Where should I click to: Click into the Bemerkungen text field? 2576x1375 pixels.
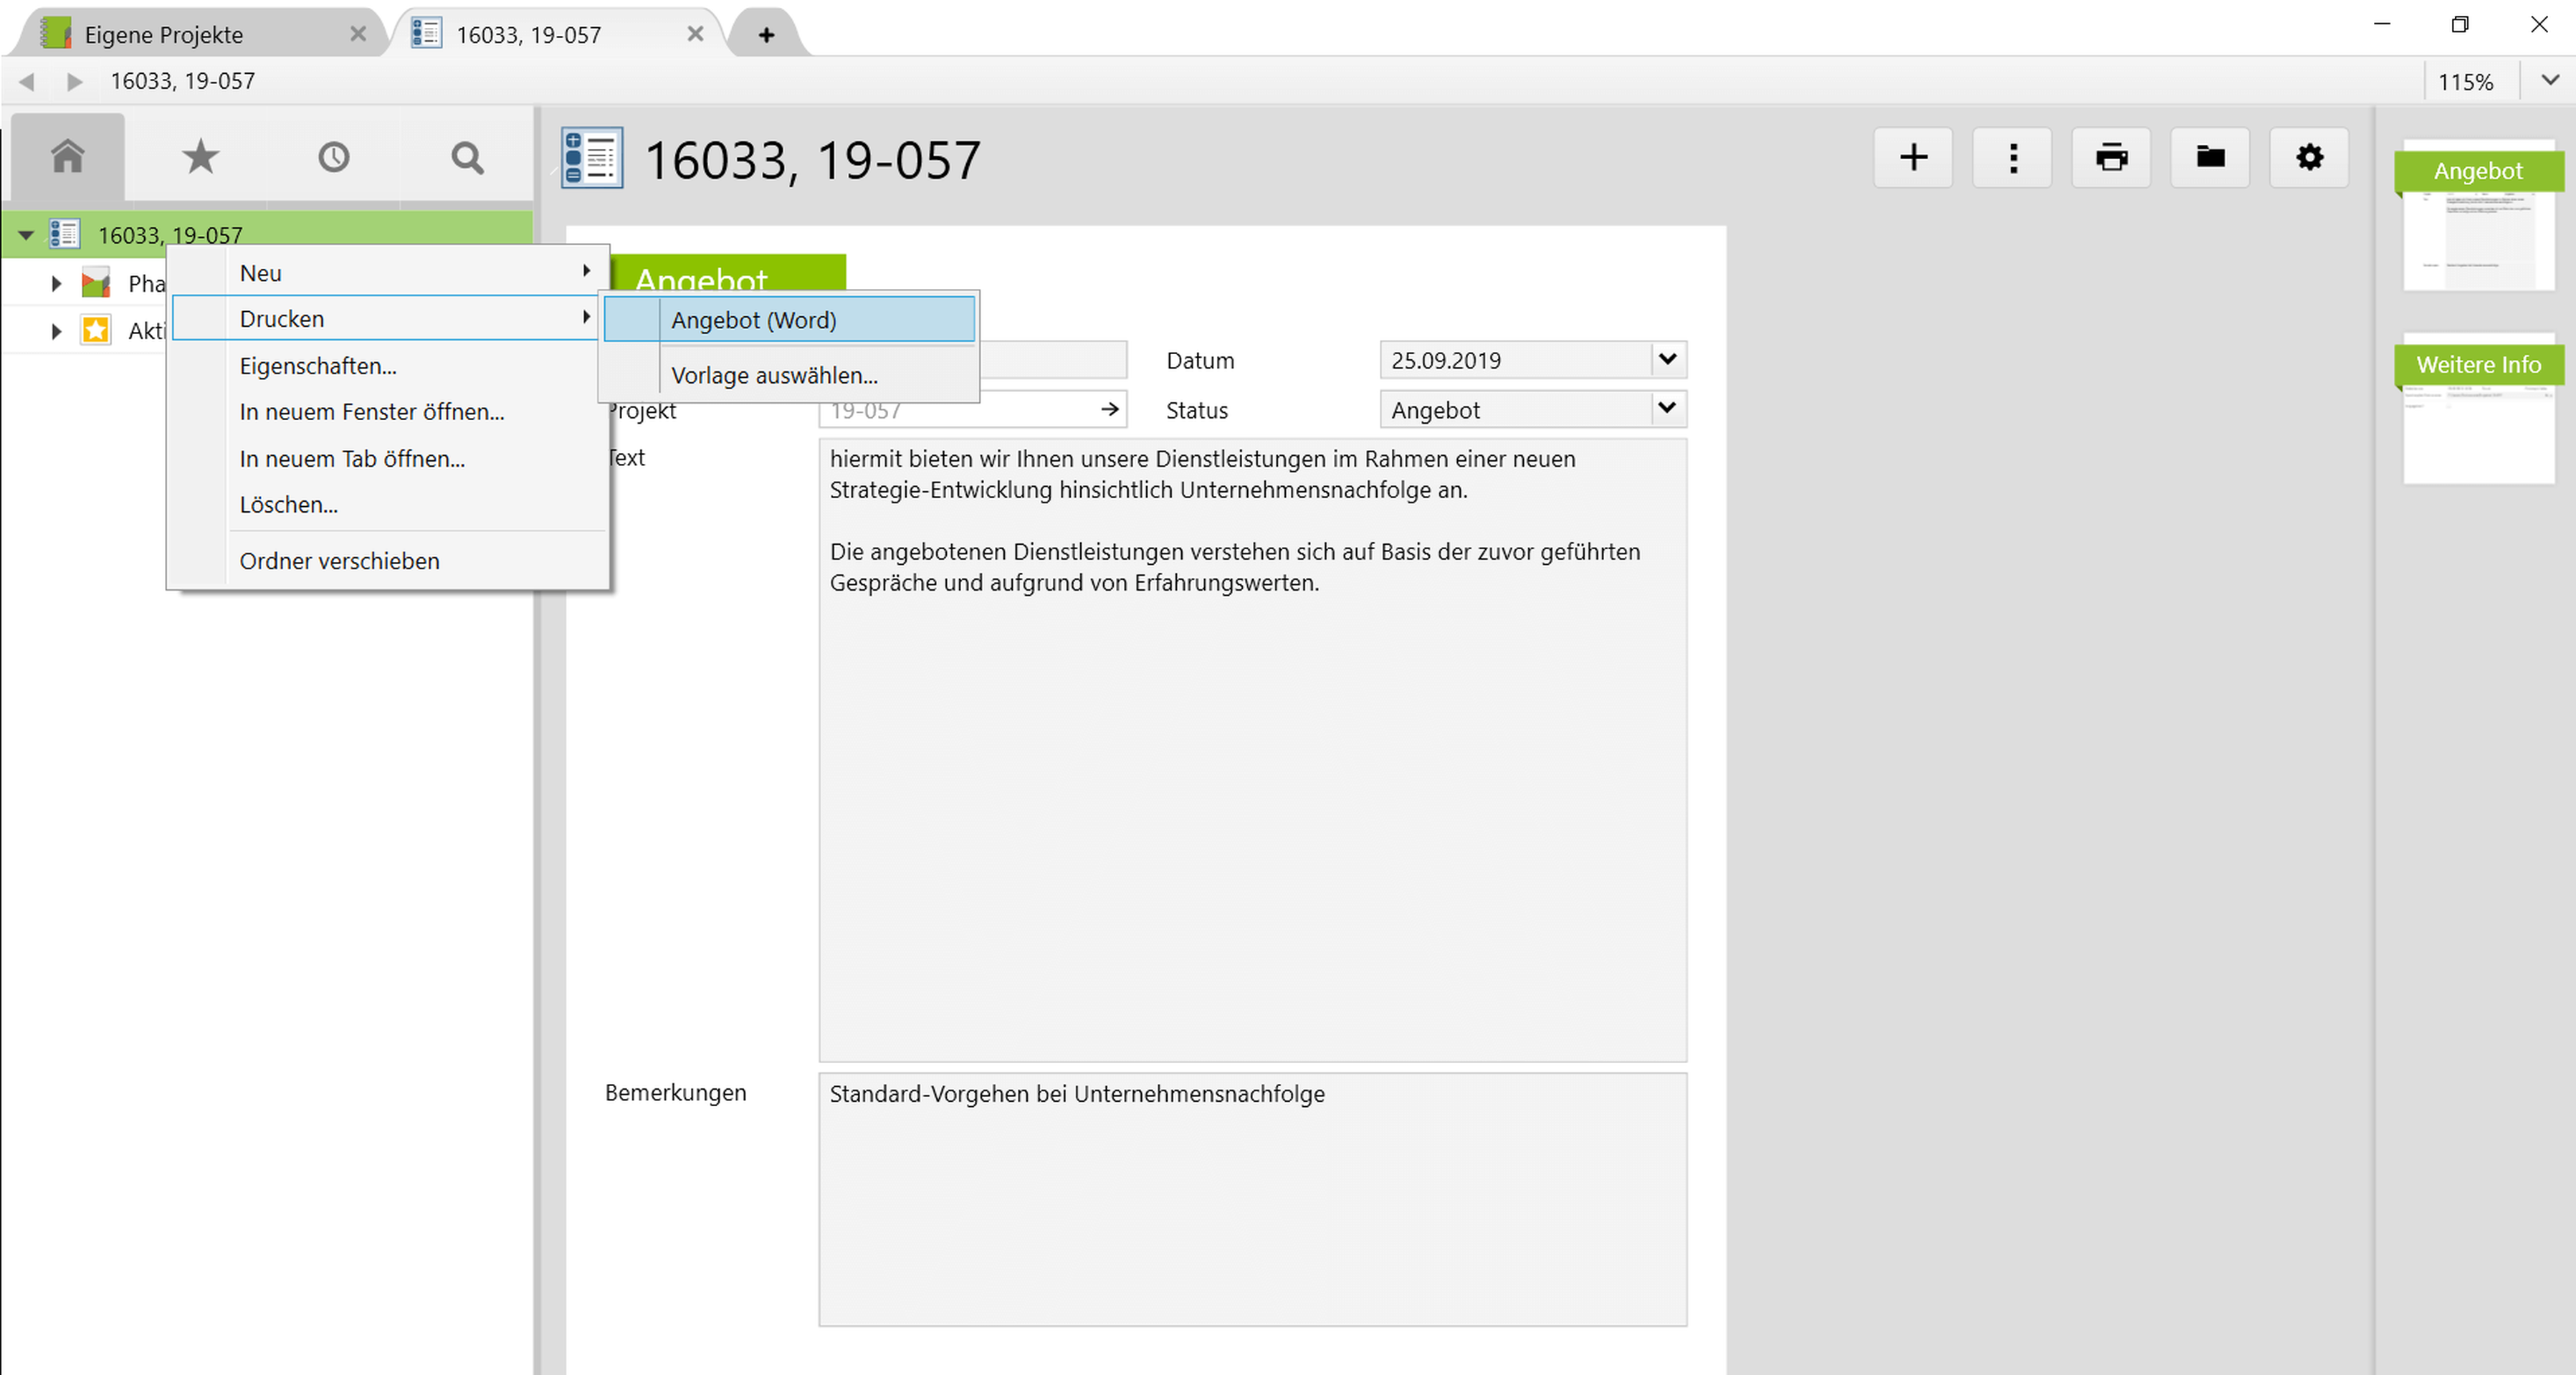(1252, 1199)
